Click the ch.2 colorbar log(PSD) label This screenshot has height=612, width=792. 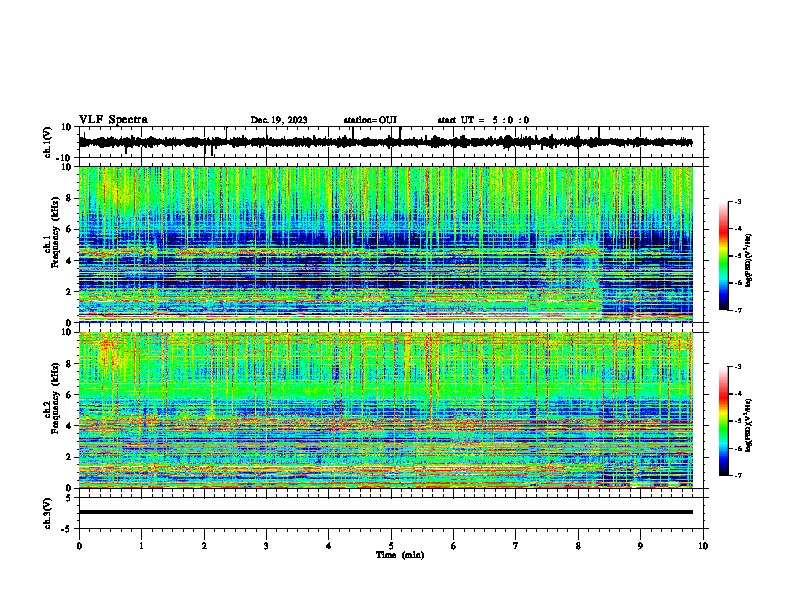[x=749, y=426]
